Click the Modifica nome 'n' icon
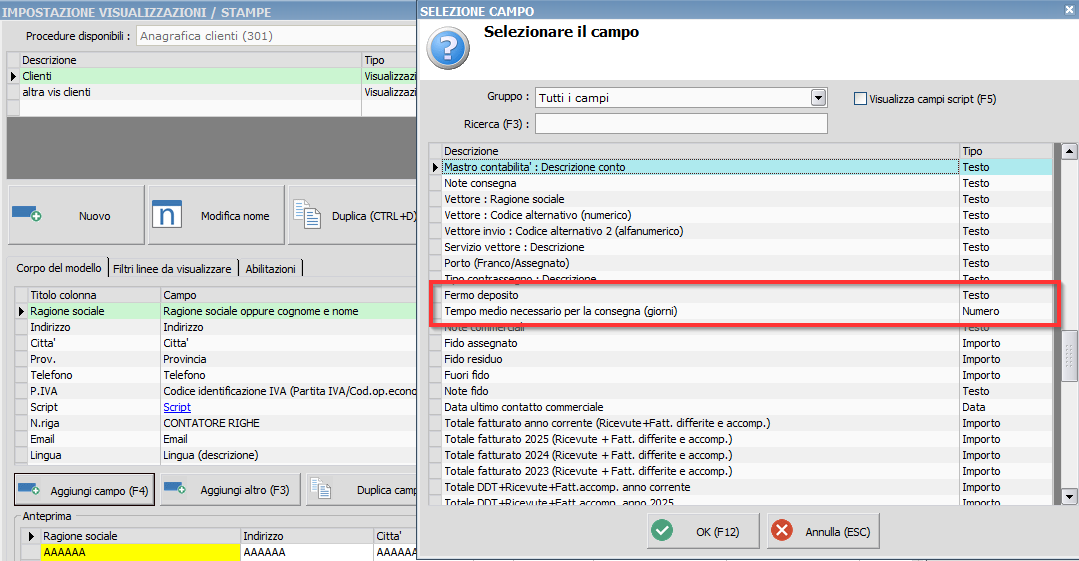The height and width of the screenshot is (561, 1079). 167,214
